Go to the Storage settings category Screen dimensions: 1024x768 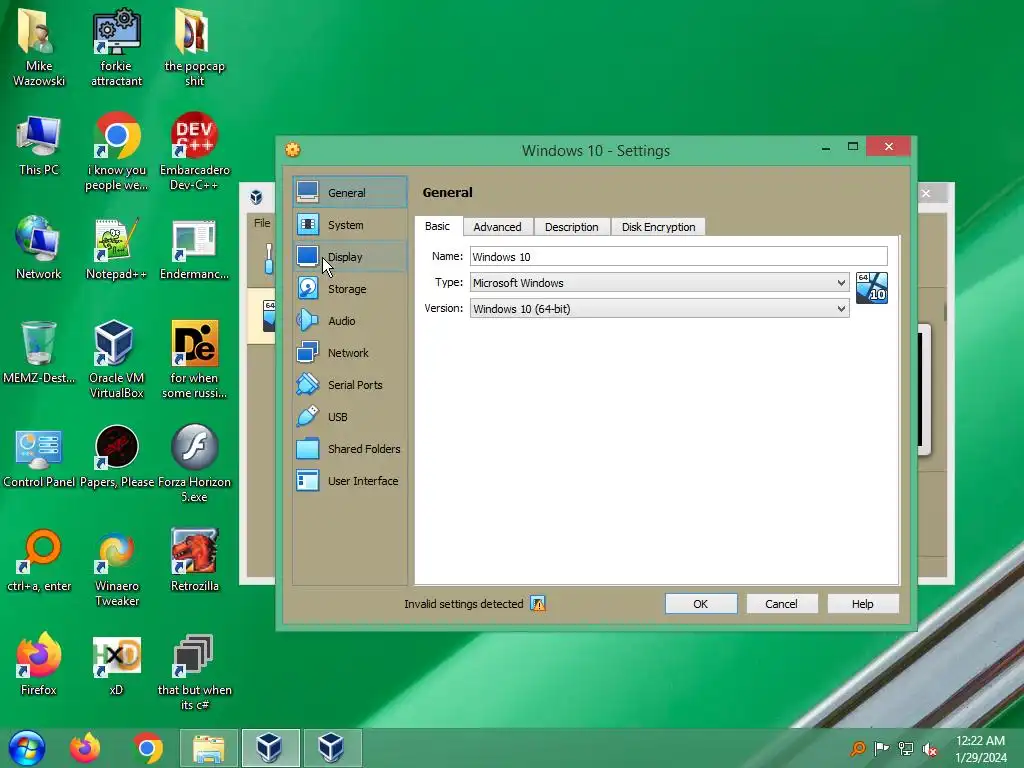350,289
